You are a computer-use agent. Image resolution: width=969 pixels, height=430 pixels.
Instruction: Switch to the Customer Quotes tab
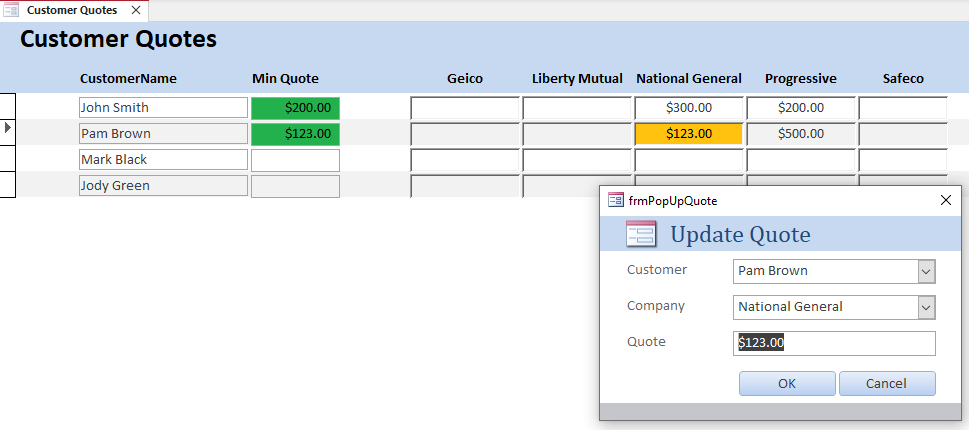(x=71, y=10)
